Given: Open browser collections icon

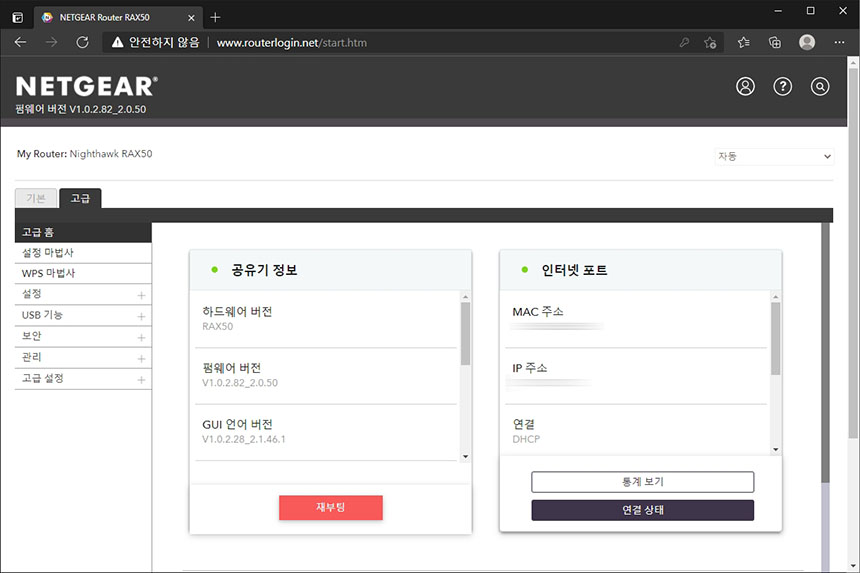Looking at the screenshot, I should point(774,42).
